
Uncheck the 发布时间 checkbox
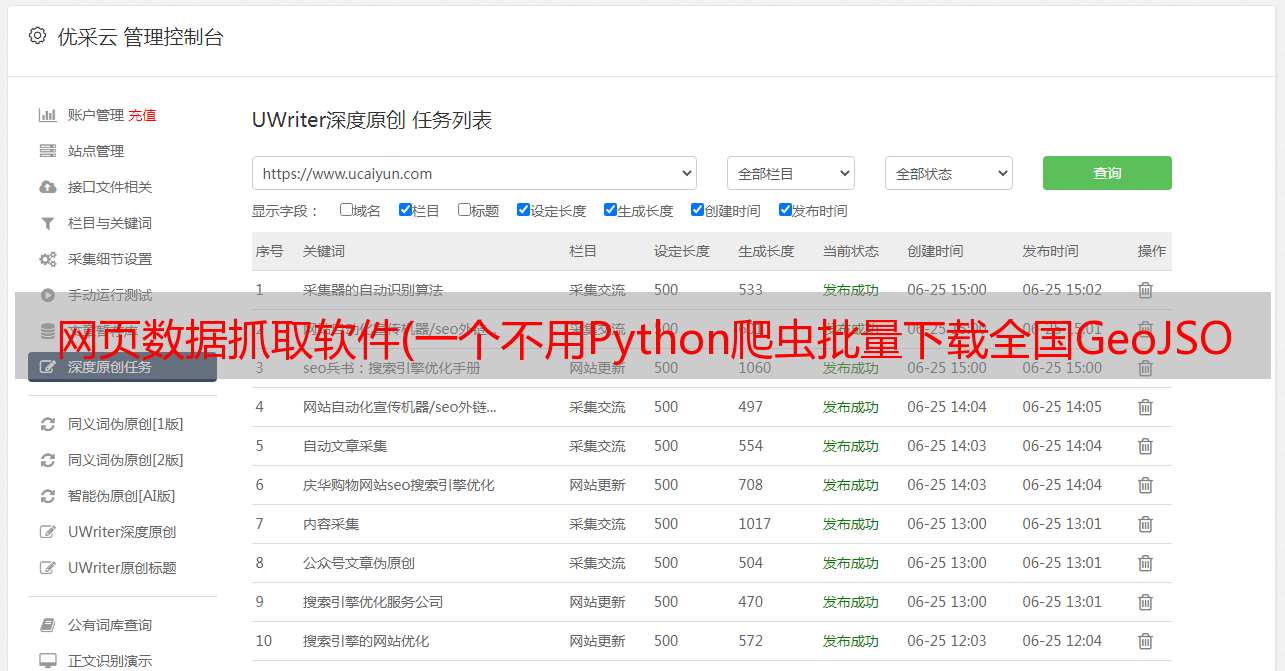click(x=785, y=210)
